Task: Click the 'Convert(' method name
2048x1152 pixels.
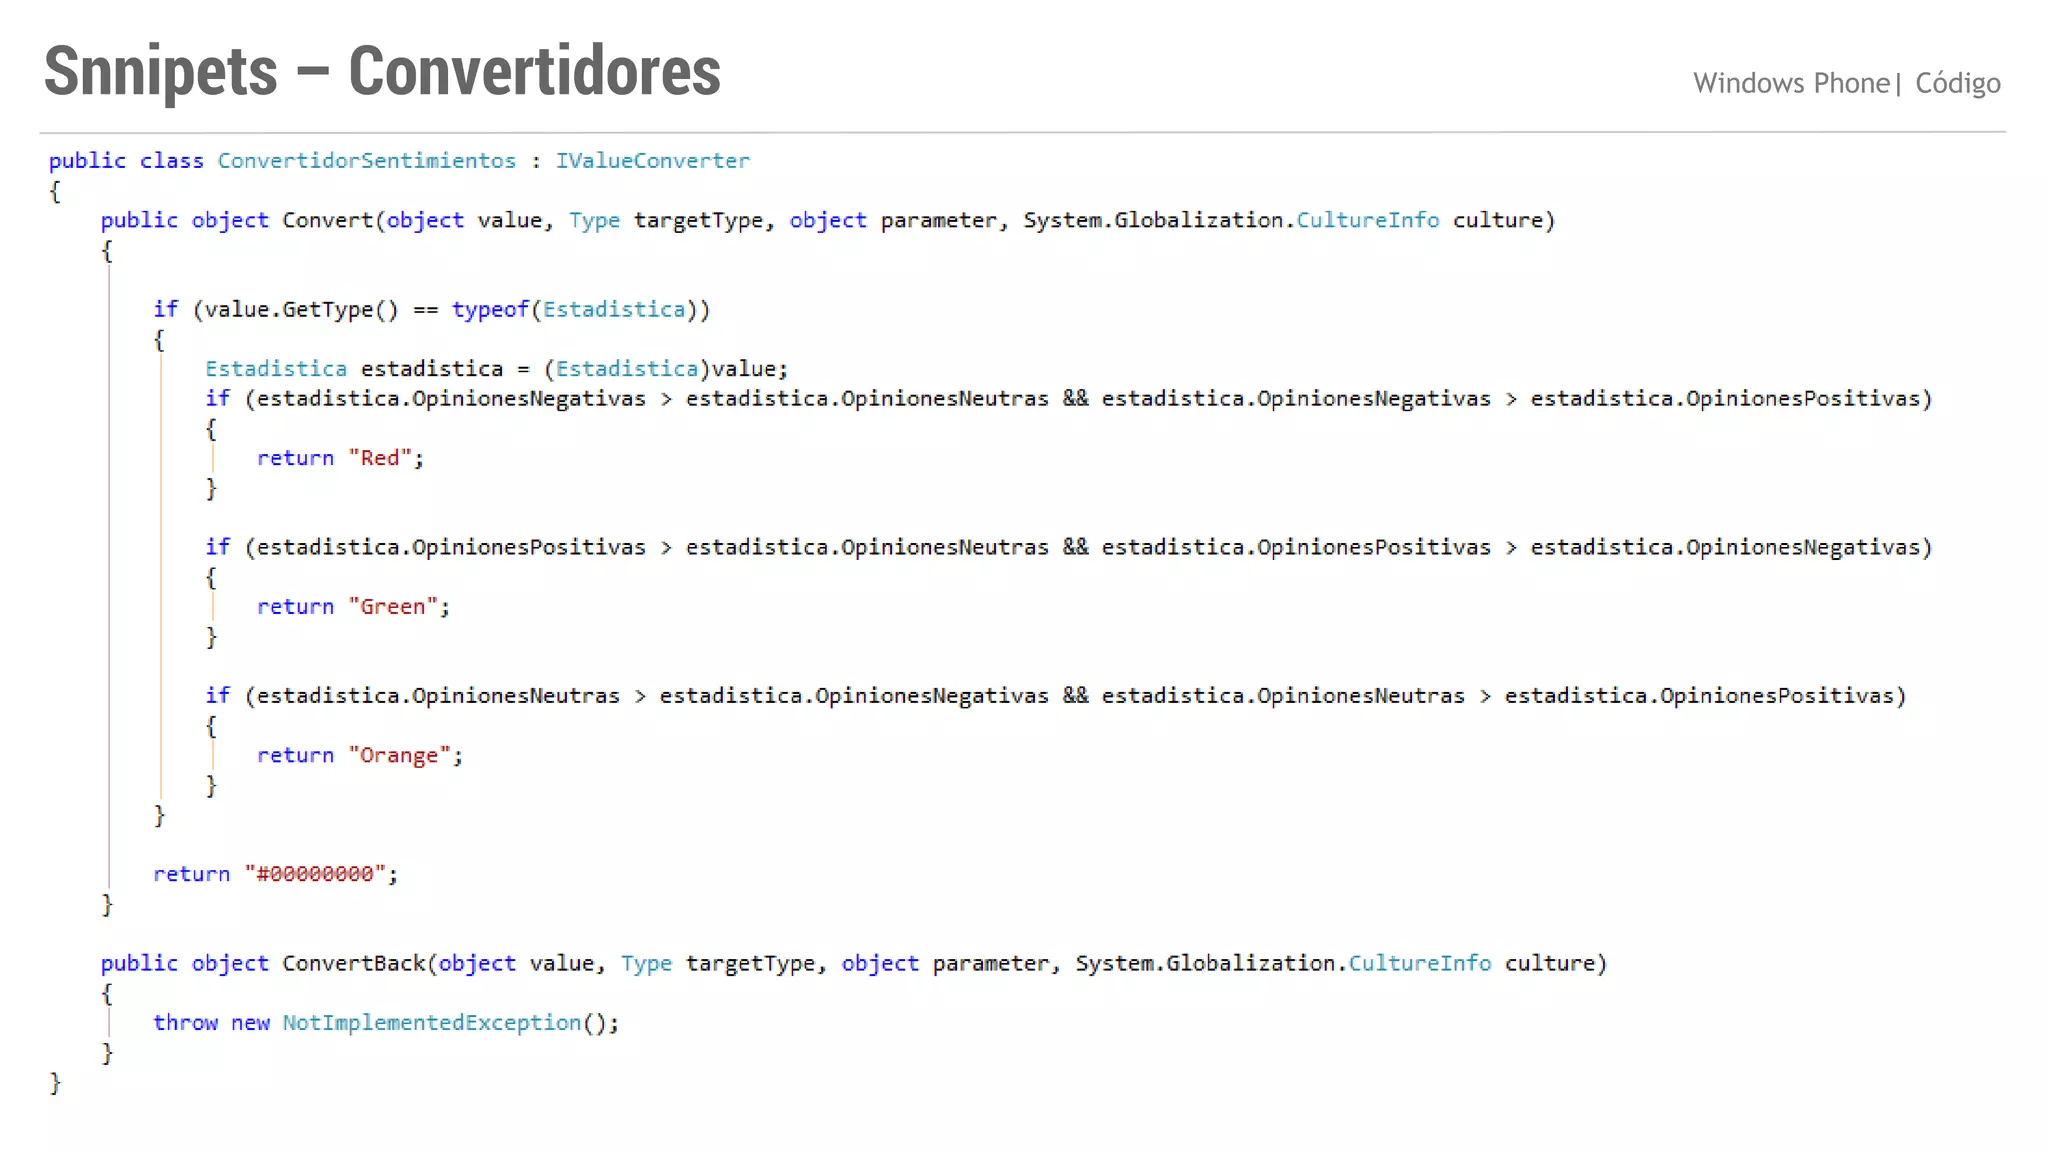Action: click(333, 220)
